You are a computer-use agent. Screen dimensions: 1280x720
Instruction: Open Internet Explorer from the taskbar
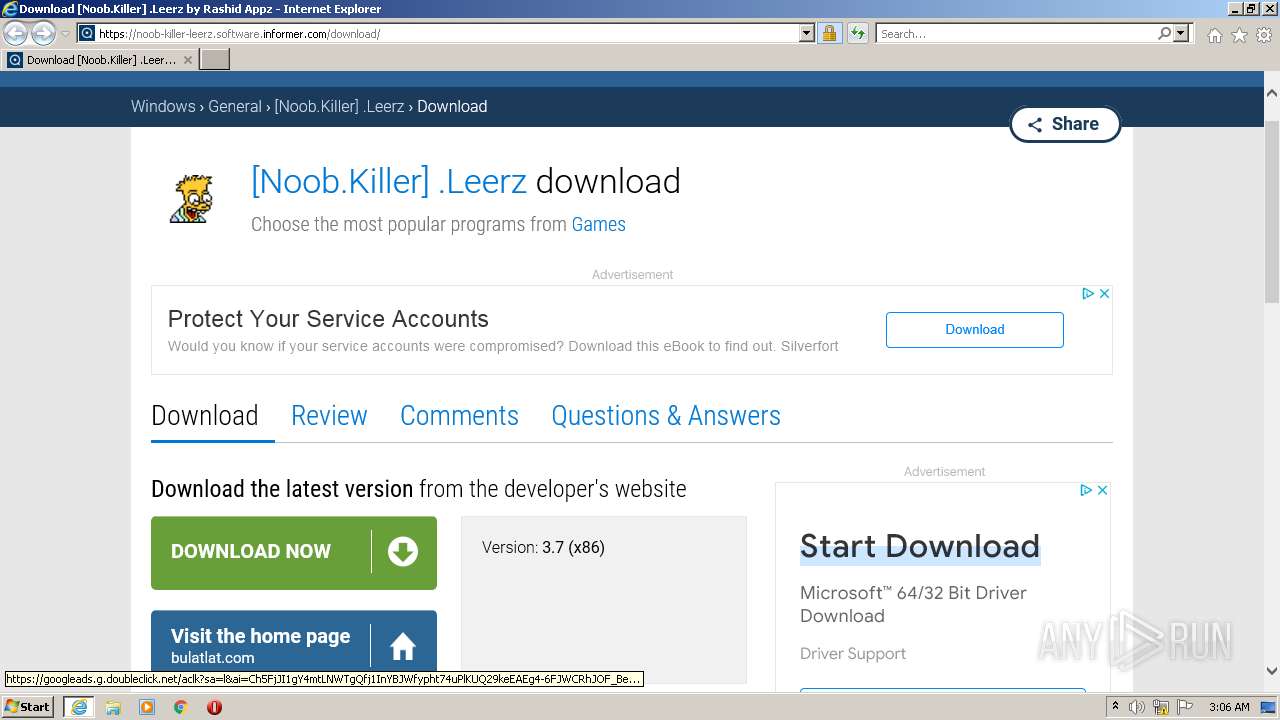pos(78,707)
